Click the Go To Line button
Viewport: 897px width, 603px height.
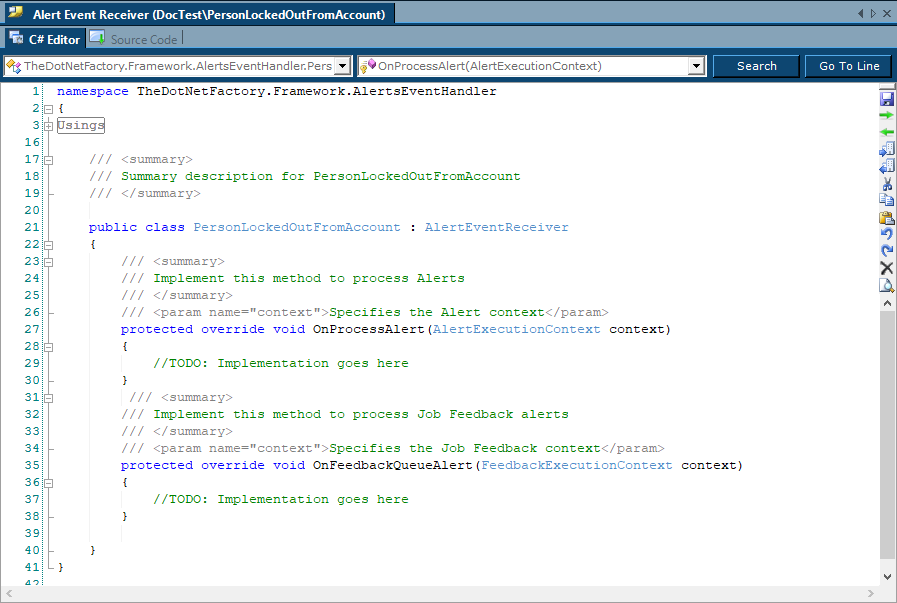[x=848, y=63]
